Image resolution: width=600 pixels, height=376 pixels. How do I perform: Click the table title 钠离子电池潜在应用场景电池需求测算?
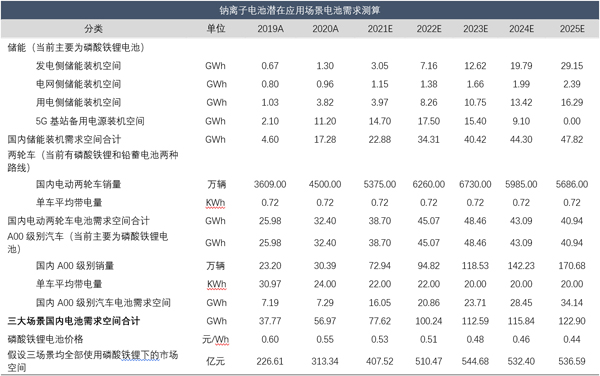click(300, 10)
